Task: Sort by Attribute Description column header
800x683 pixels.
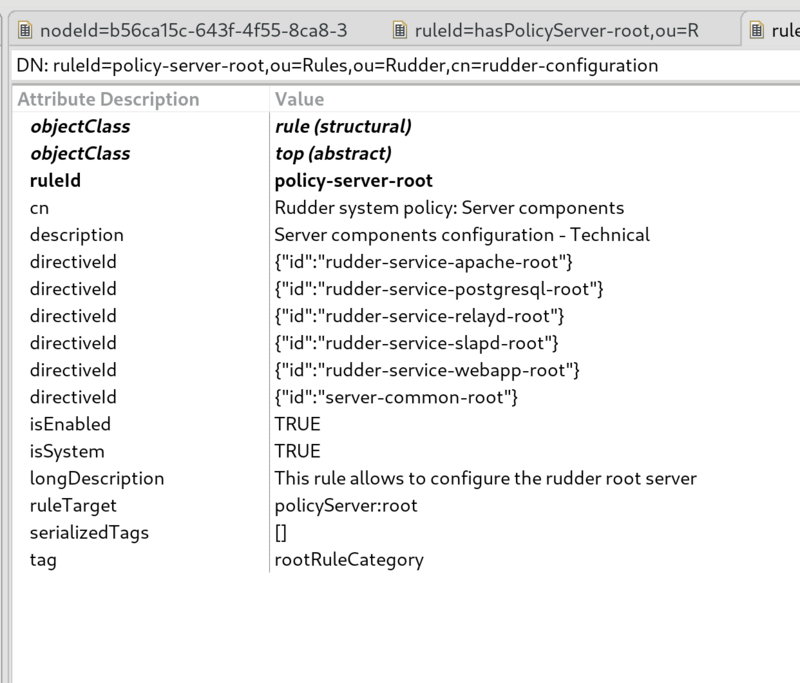Action: click(x=141, y=99)
